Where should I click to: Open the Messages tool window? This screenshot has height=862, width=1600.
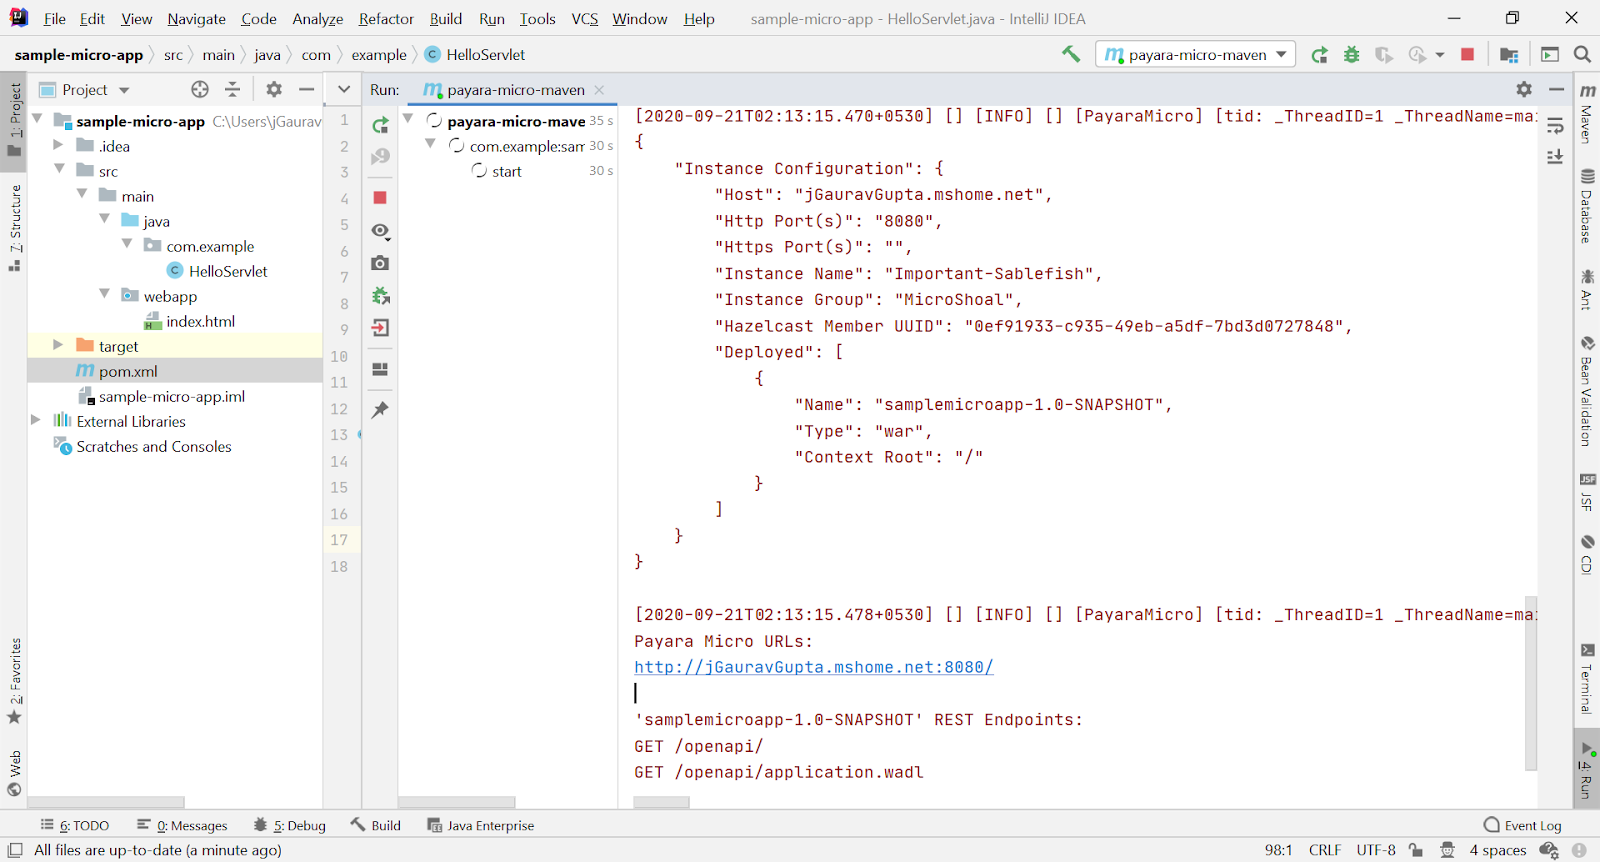coord(182,825)
